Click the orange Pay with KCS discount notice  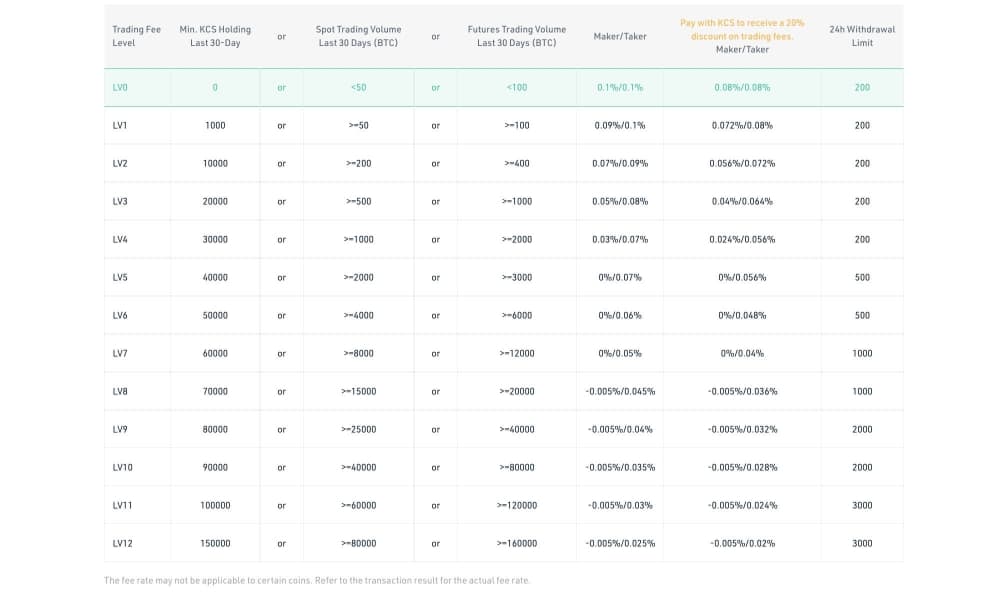point(742,29)
